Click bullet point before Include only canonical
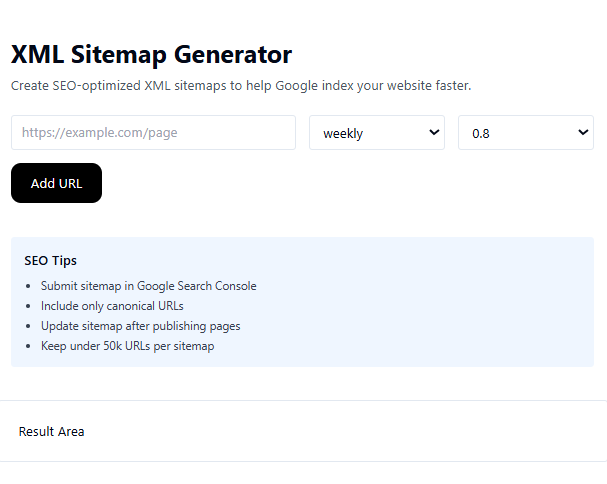 tap(27, 306)
